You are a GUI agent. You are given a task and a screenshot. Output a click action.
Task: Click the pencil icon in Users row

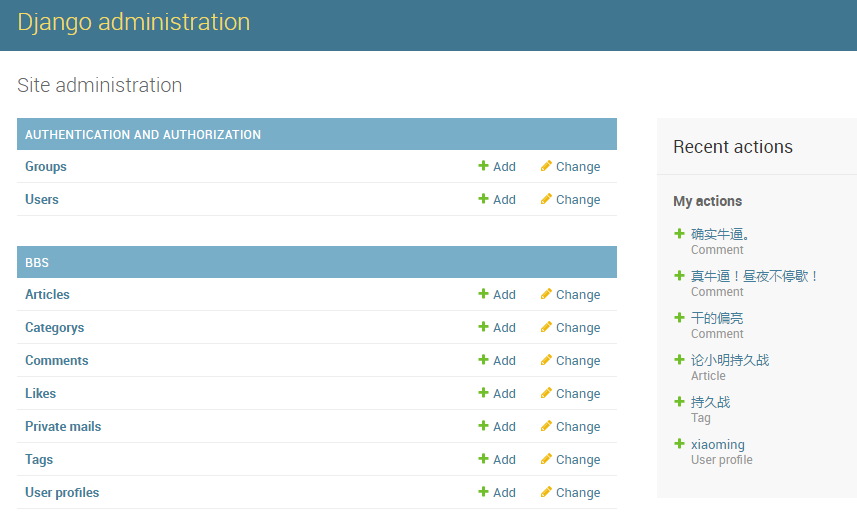pos(546,198)
